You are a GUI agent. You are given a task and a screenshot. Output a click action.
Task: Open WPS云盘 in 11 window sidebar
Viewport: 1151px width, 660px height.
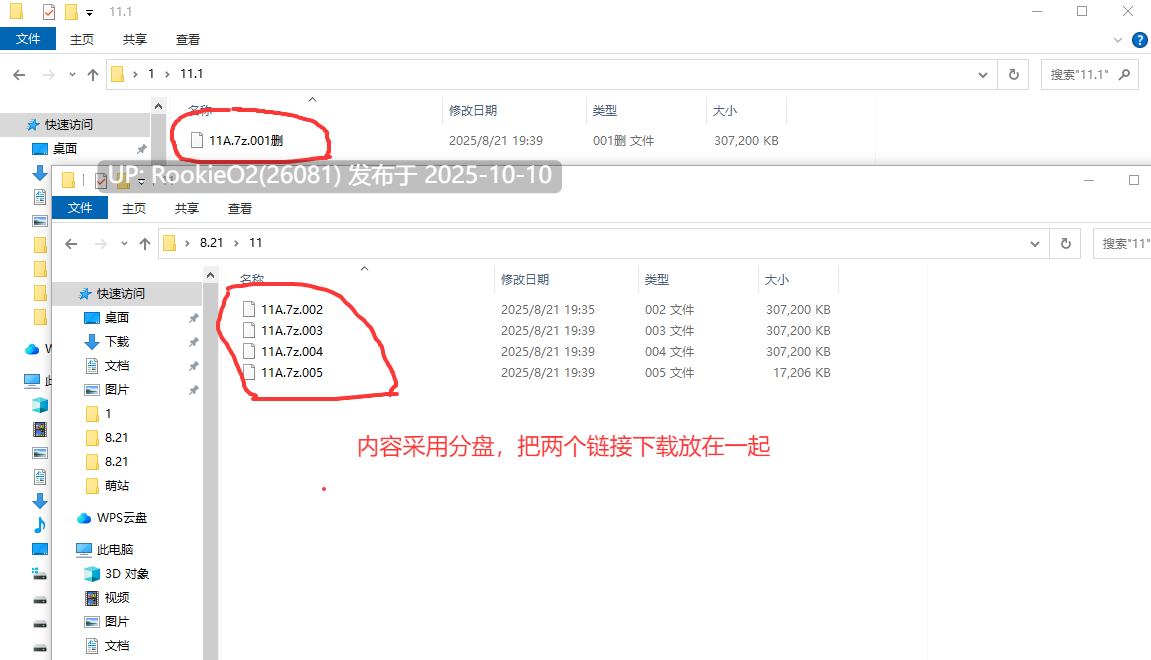point(122,518)
